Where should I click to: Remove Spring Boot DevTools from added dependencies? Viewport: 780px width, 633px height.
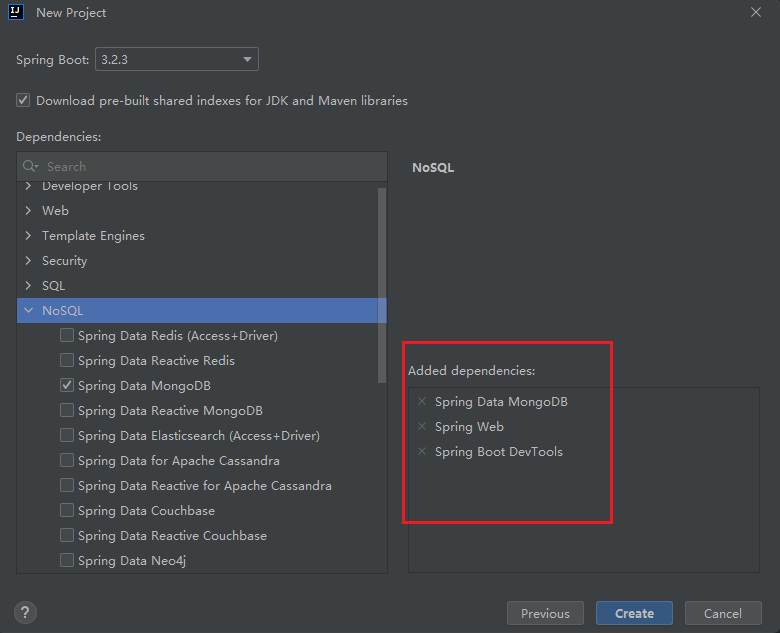[422, 451]
